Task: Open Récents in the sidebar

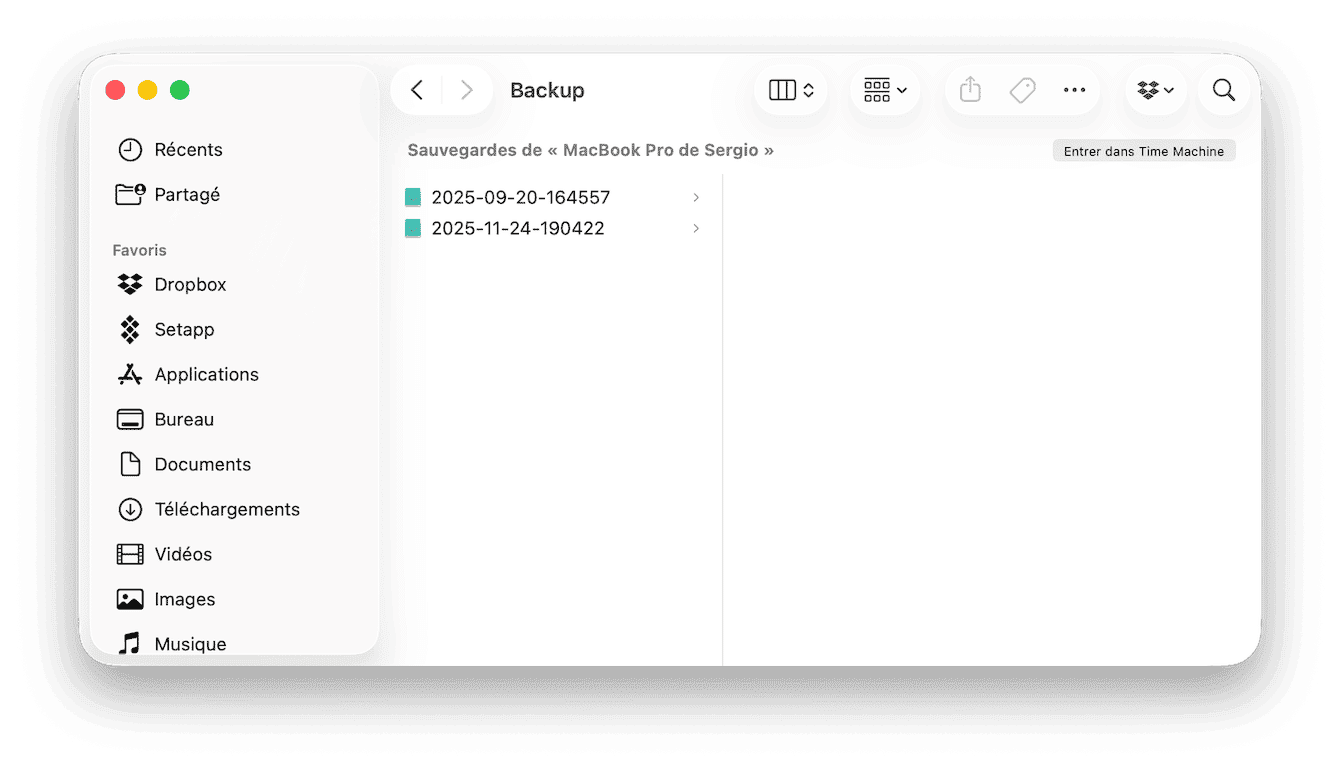Action: (x=187, y=150)
